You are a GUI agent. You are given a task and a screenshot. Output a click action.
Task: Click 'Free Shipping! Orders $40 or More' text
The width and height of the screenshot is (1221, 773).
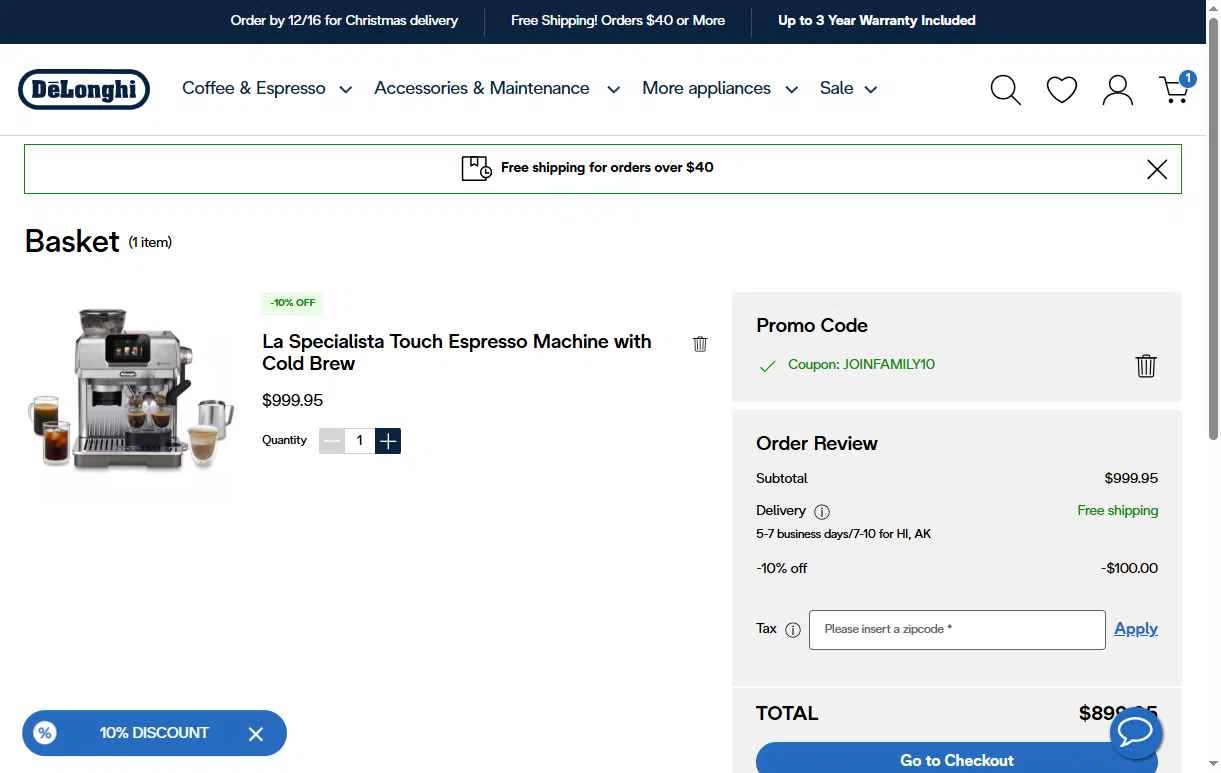(618, 21)
